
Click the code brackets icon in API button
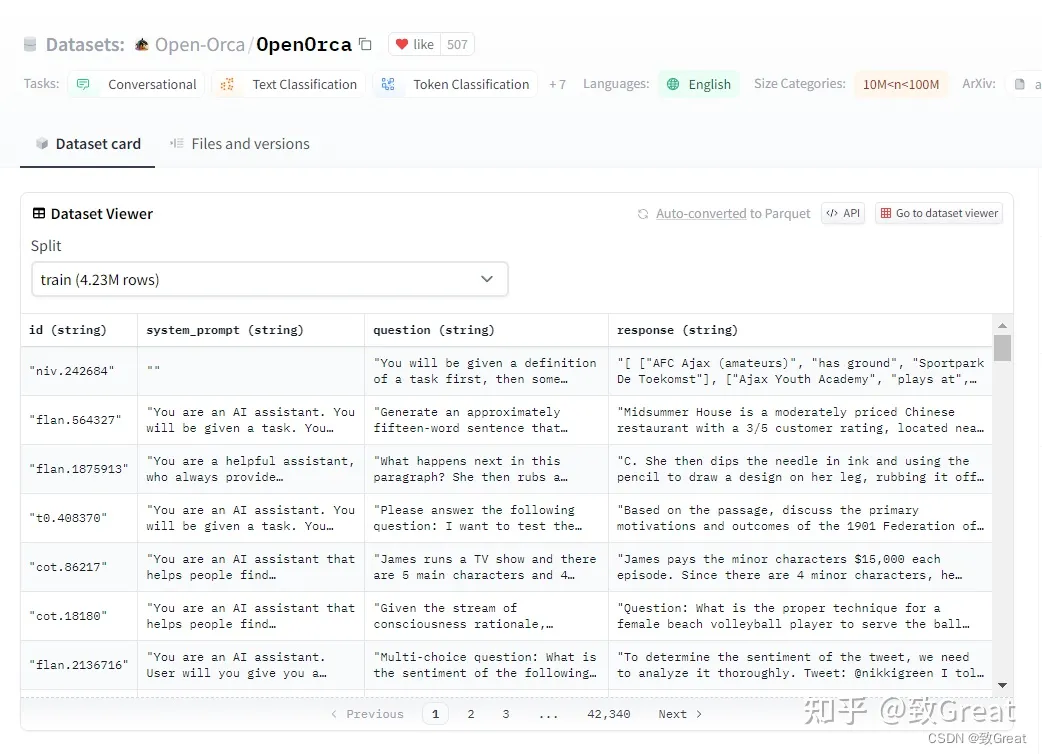(x=831, y=213)
